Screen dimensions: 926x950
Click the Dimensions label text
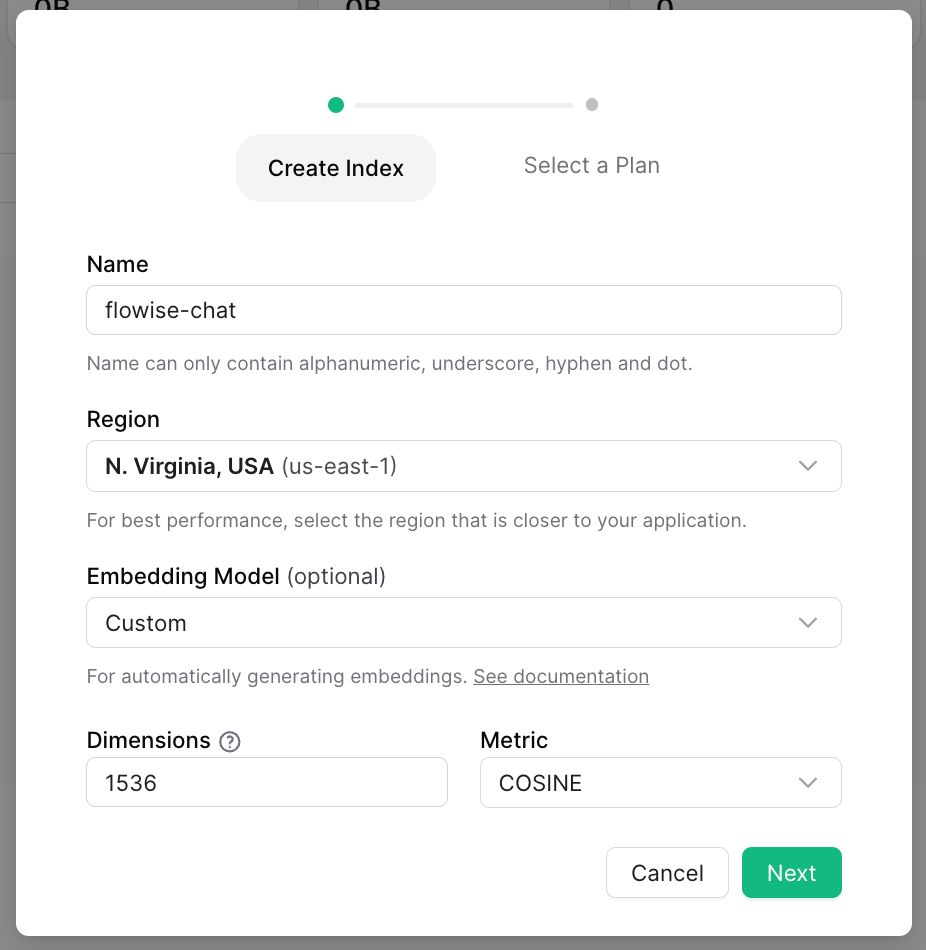click(149, 740)
